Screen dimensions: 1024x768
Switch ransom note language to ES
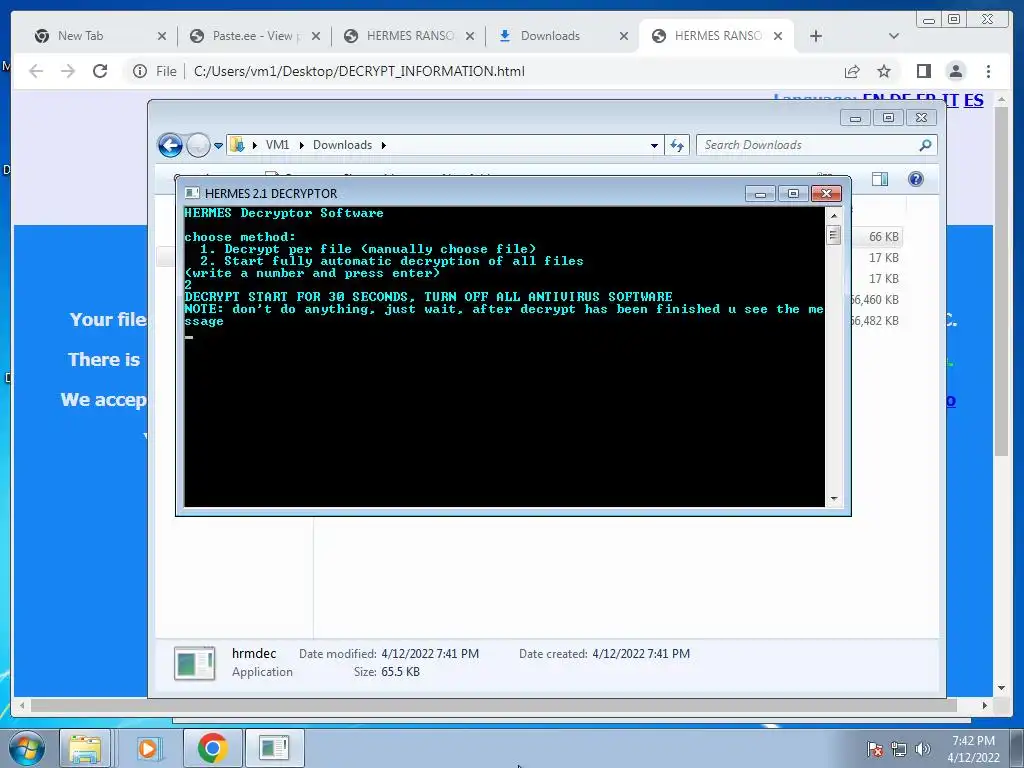pos(974,101)
